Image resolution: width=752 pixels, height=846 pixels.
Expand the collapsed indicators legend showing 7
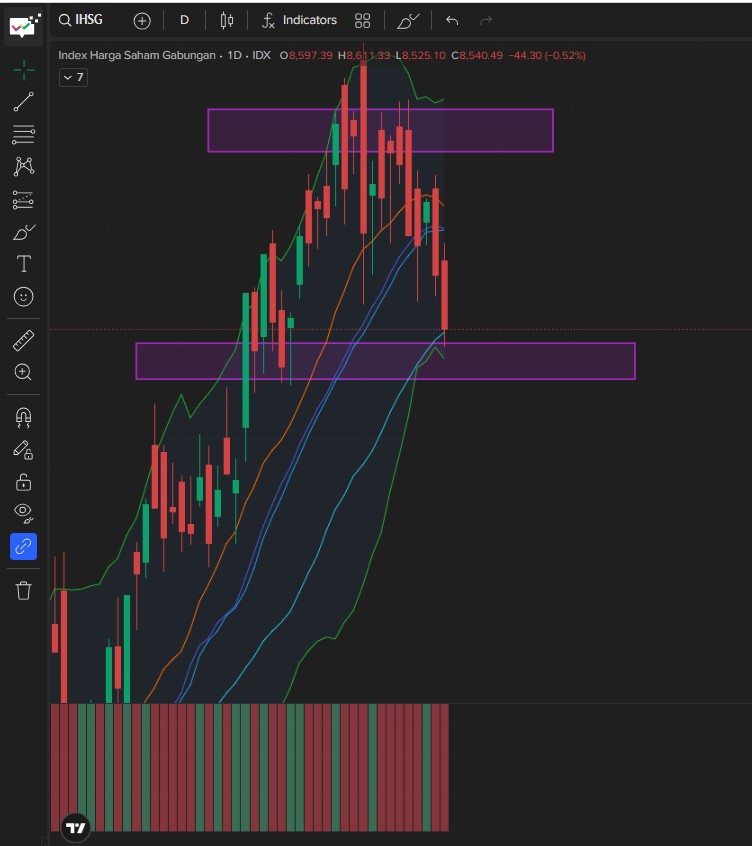pos(73,77)
